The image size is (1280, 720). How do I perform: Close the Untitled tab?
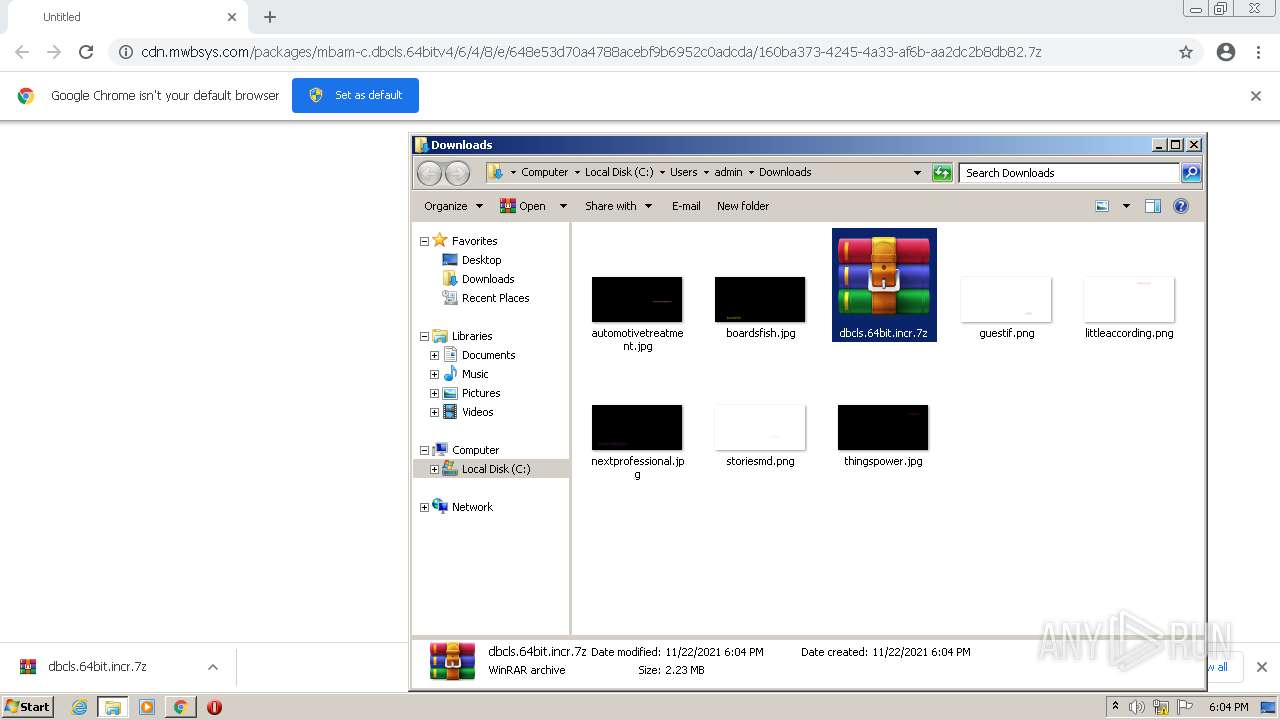(232, 17)
